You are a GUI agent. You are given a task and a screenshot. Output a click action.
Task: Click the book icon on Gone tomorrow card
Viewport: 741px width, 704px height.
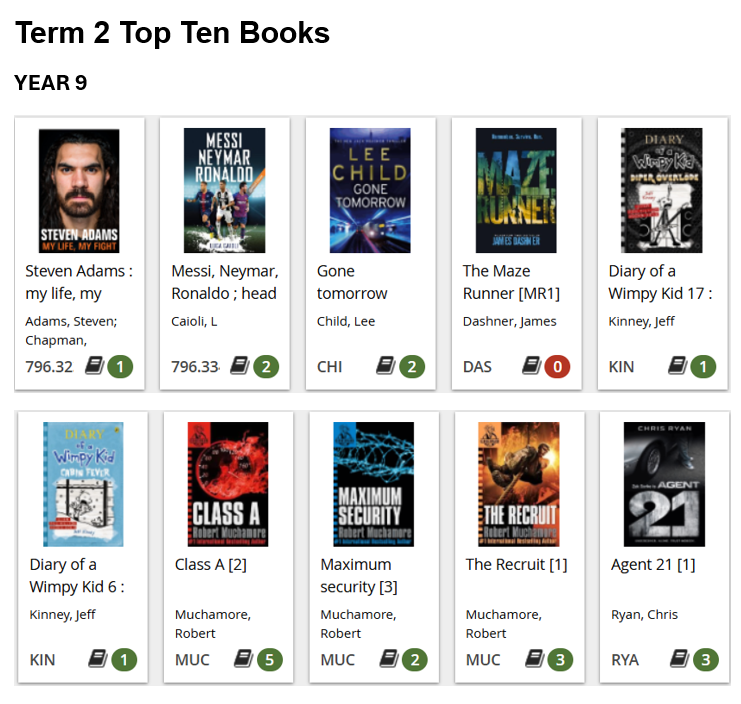point(386,366)
